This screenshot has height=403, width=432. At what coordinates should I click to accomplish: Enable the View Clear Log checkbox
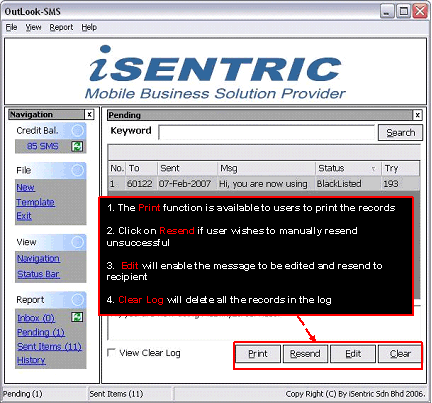coord(111,352)
